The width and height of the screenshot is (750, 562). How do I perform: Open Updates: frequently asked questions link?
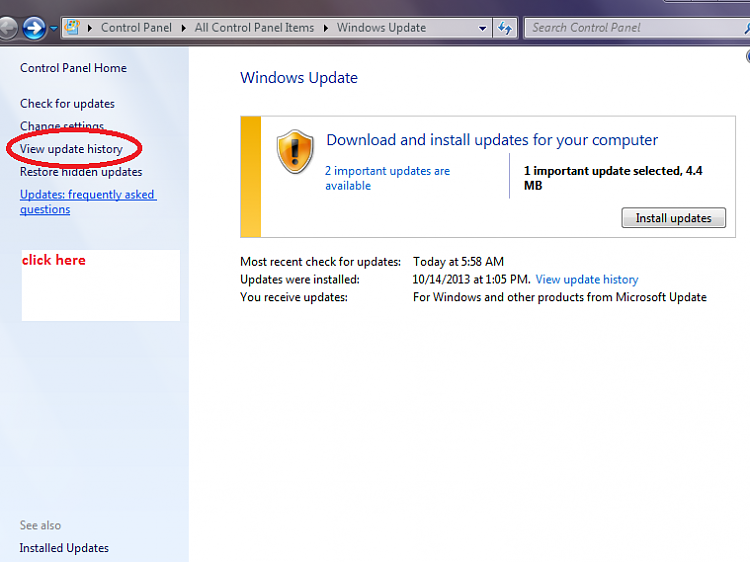click(88, 202)
